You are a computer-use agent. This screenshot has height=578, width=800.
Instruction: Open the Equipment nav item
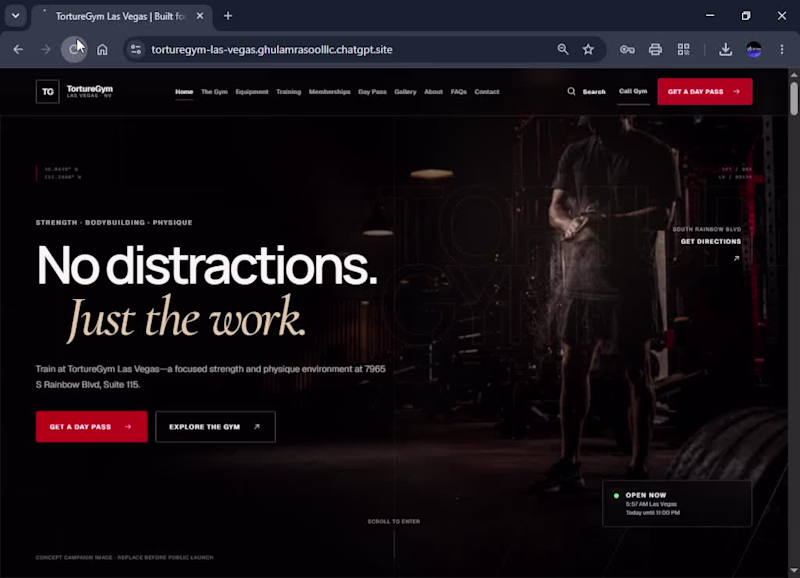tap(252, 92)
